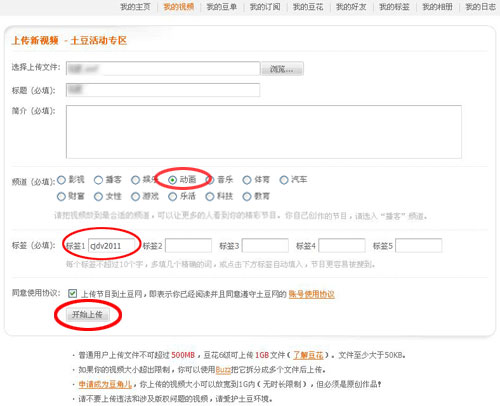
Task: Select the 影视 channel radio button
Action: (x=61, y=180)
